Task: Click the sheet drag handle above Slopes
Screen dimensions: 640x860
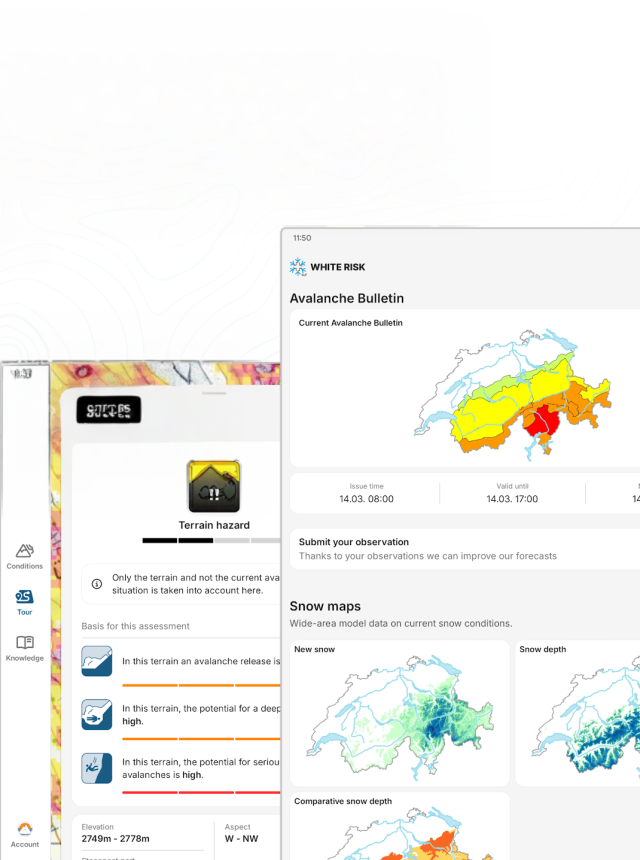Action: pos(214,393)
